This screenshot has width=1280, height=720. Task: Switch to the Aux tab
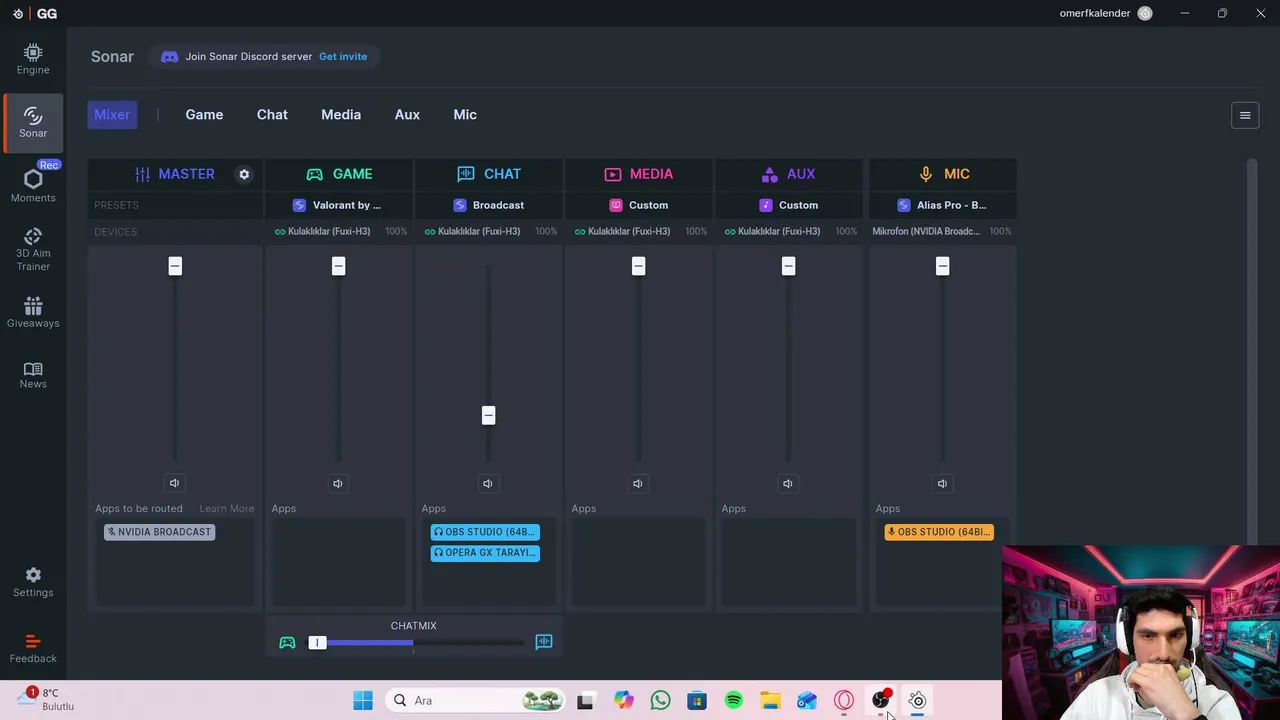pyautogui.click(x=407, y=115)
